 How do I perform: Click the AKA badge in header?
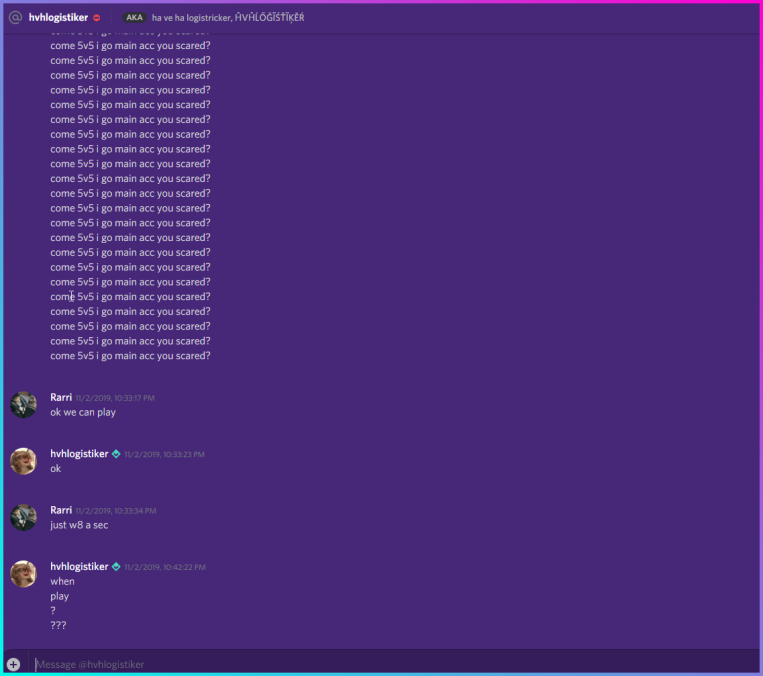coord(134,18)
